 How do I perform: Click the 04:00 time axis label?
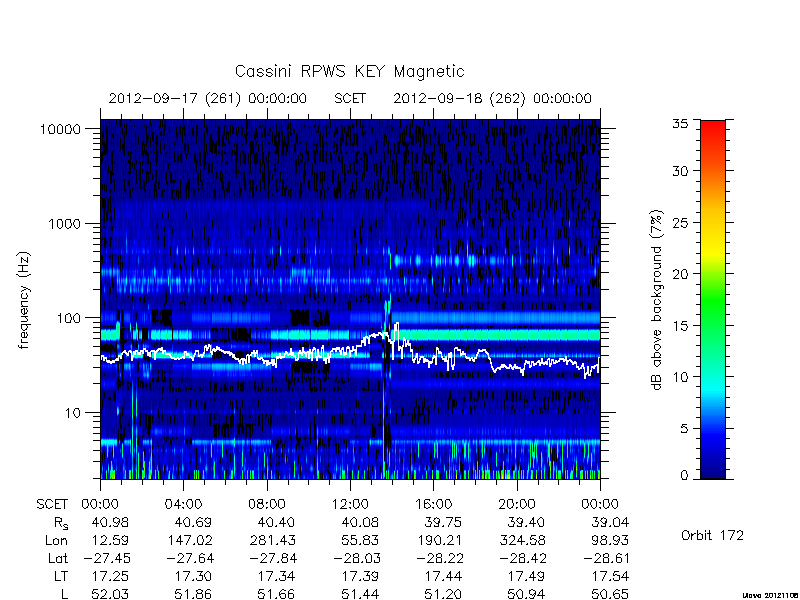click(183, 505)
